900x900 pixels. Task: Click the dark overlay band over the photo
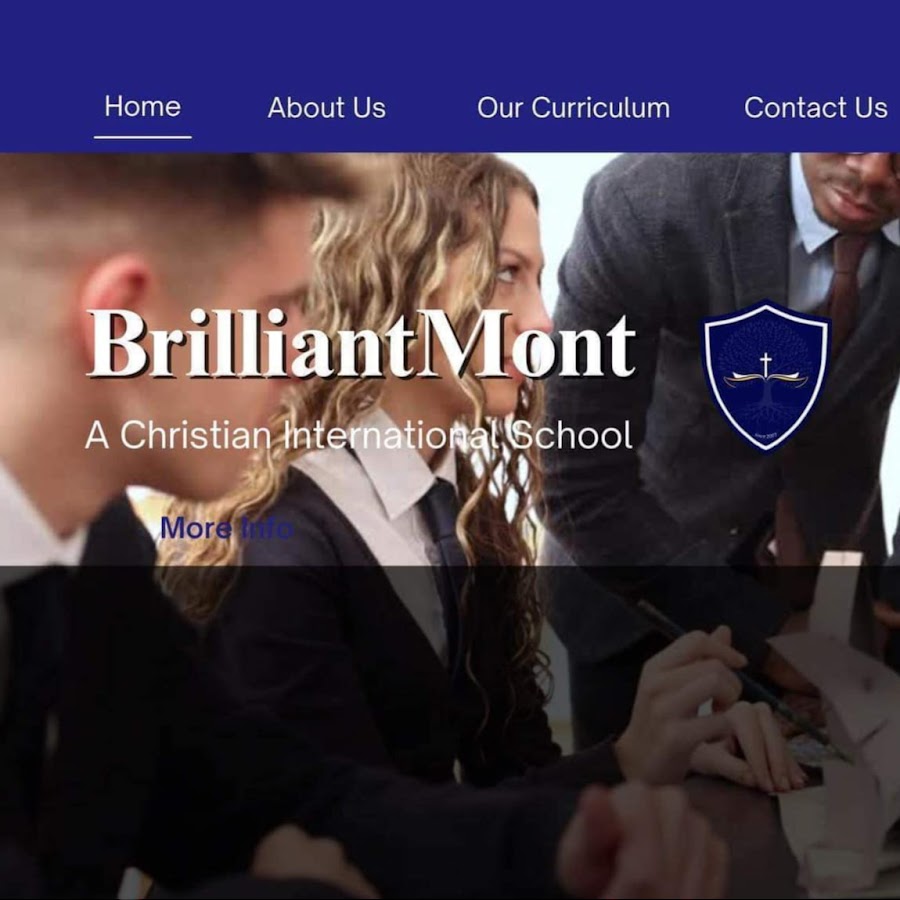tap(450, 732)
